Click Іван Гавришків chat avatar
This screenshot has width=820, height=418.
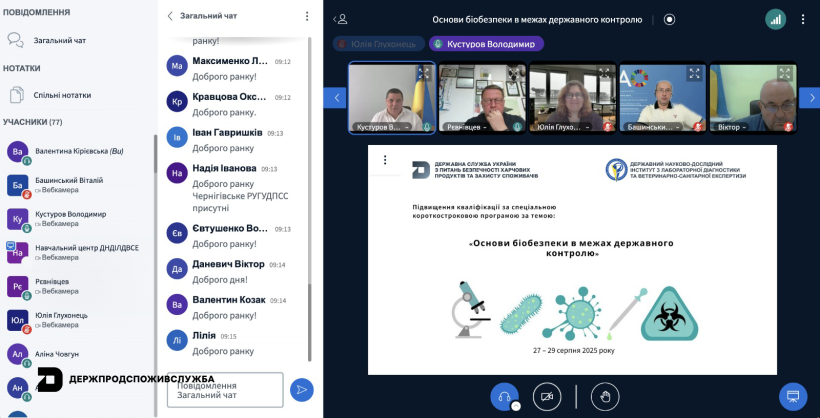click(177, 138)
